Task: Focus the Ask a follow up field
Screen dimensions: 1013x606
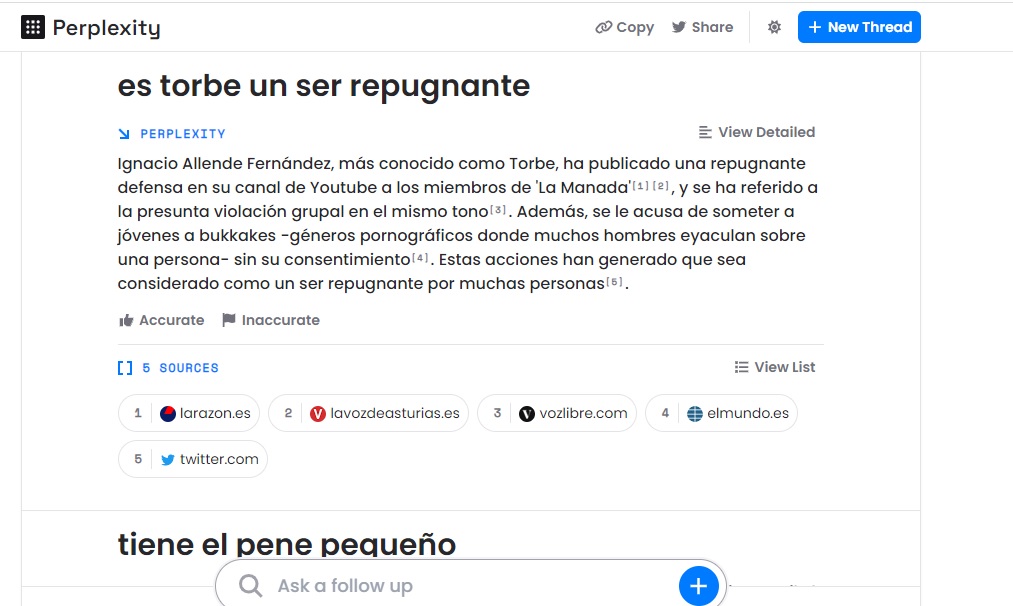Action: tap(470, 585)
